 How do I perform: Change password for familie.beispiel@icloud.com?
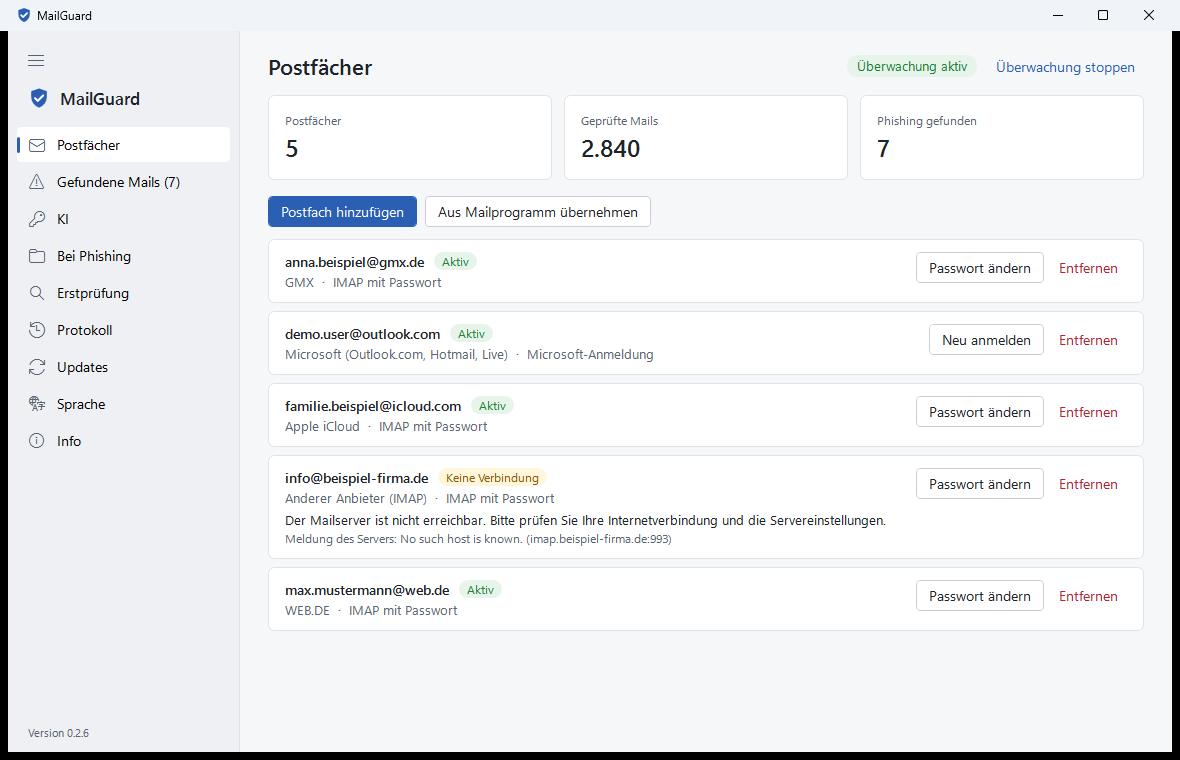point(980,412)
